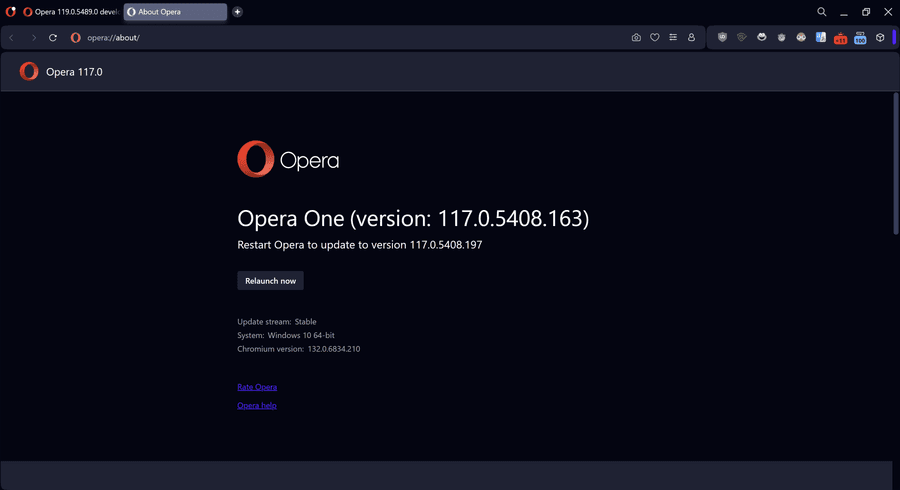Open the grey cat-face extension icon
The width and height of the screenshot is (900, 490).
[x=781, y=37]
